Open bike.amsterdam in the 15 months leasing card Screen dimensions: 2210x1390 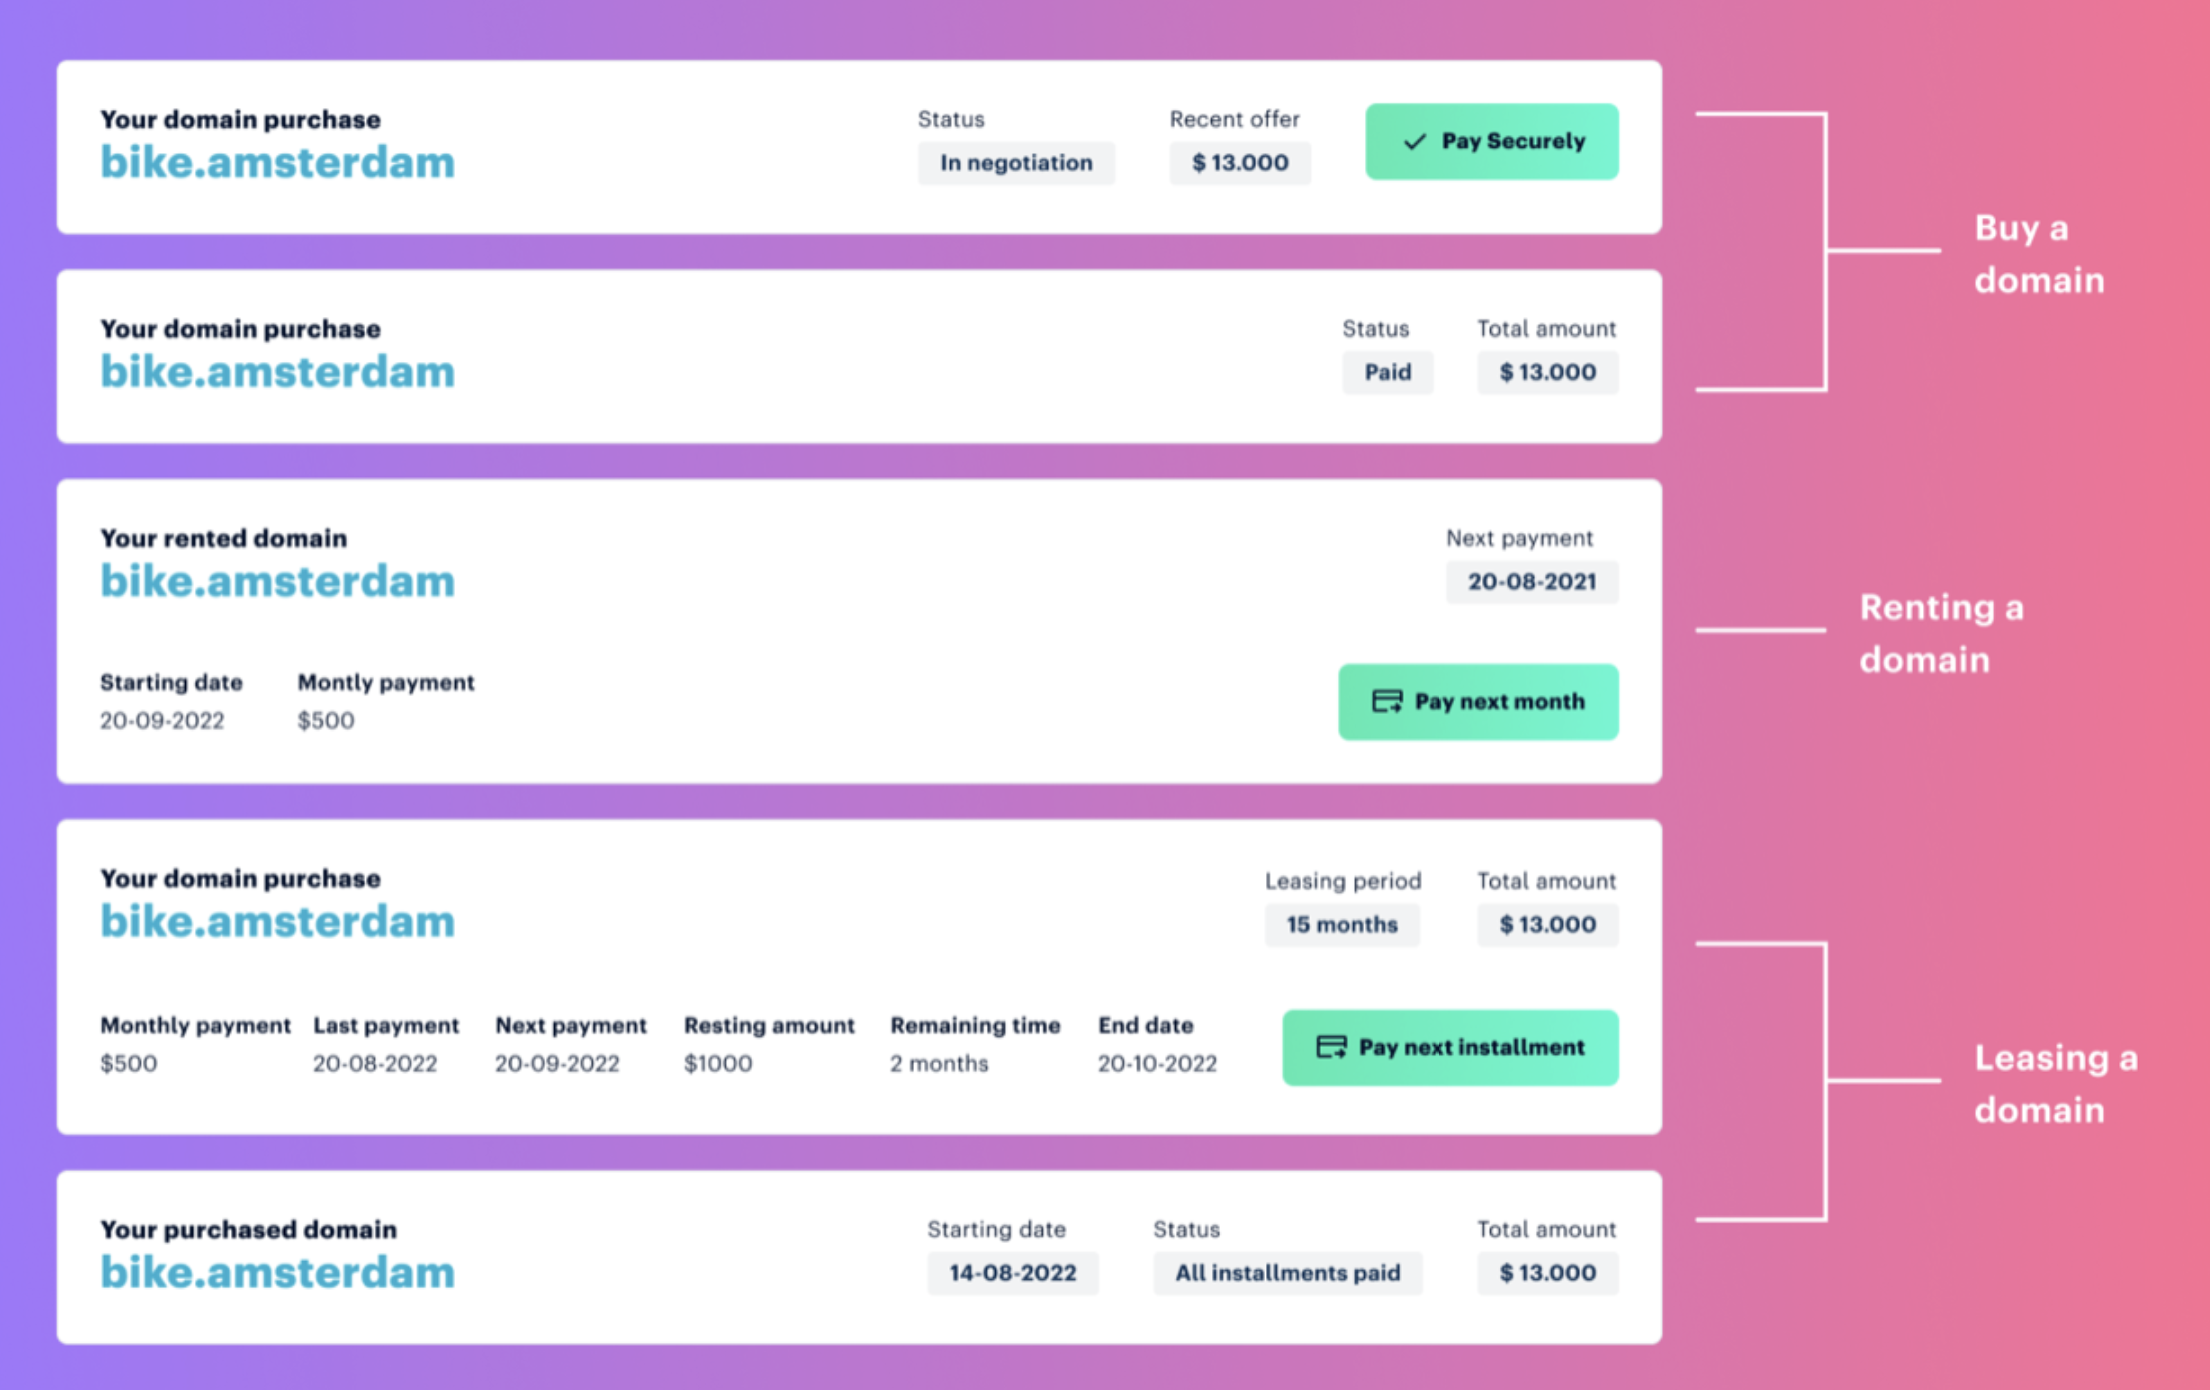click(277, 921)
